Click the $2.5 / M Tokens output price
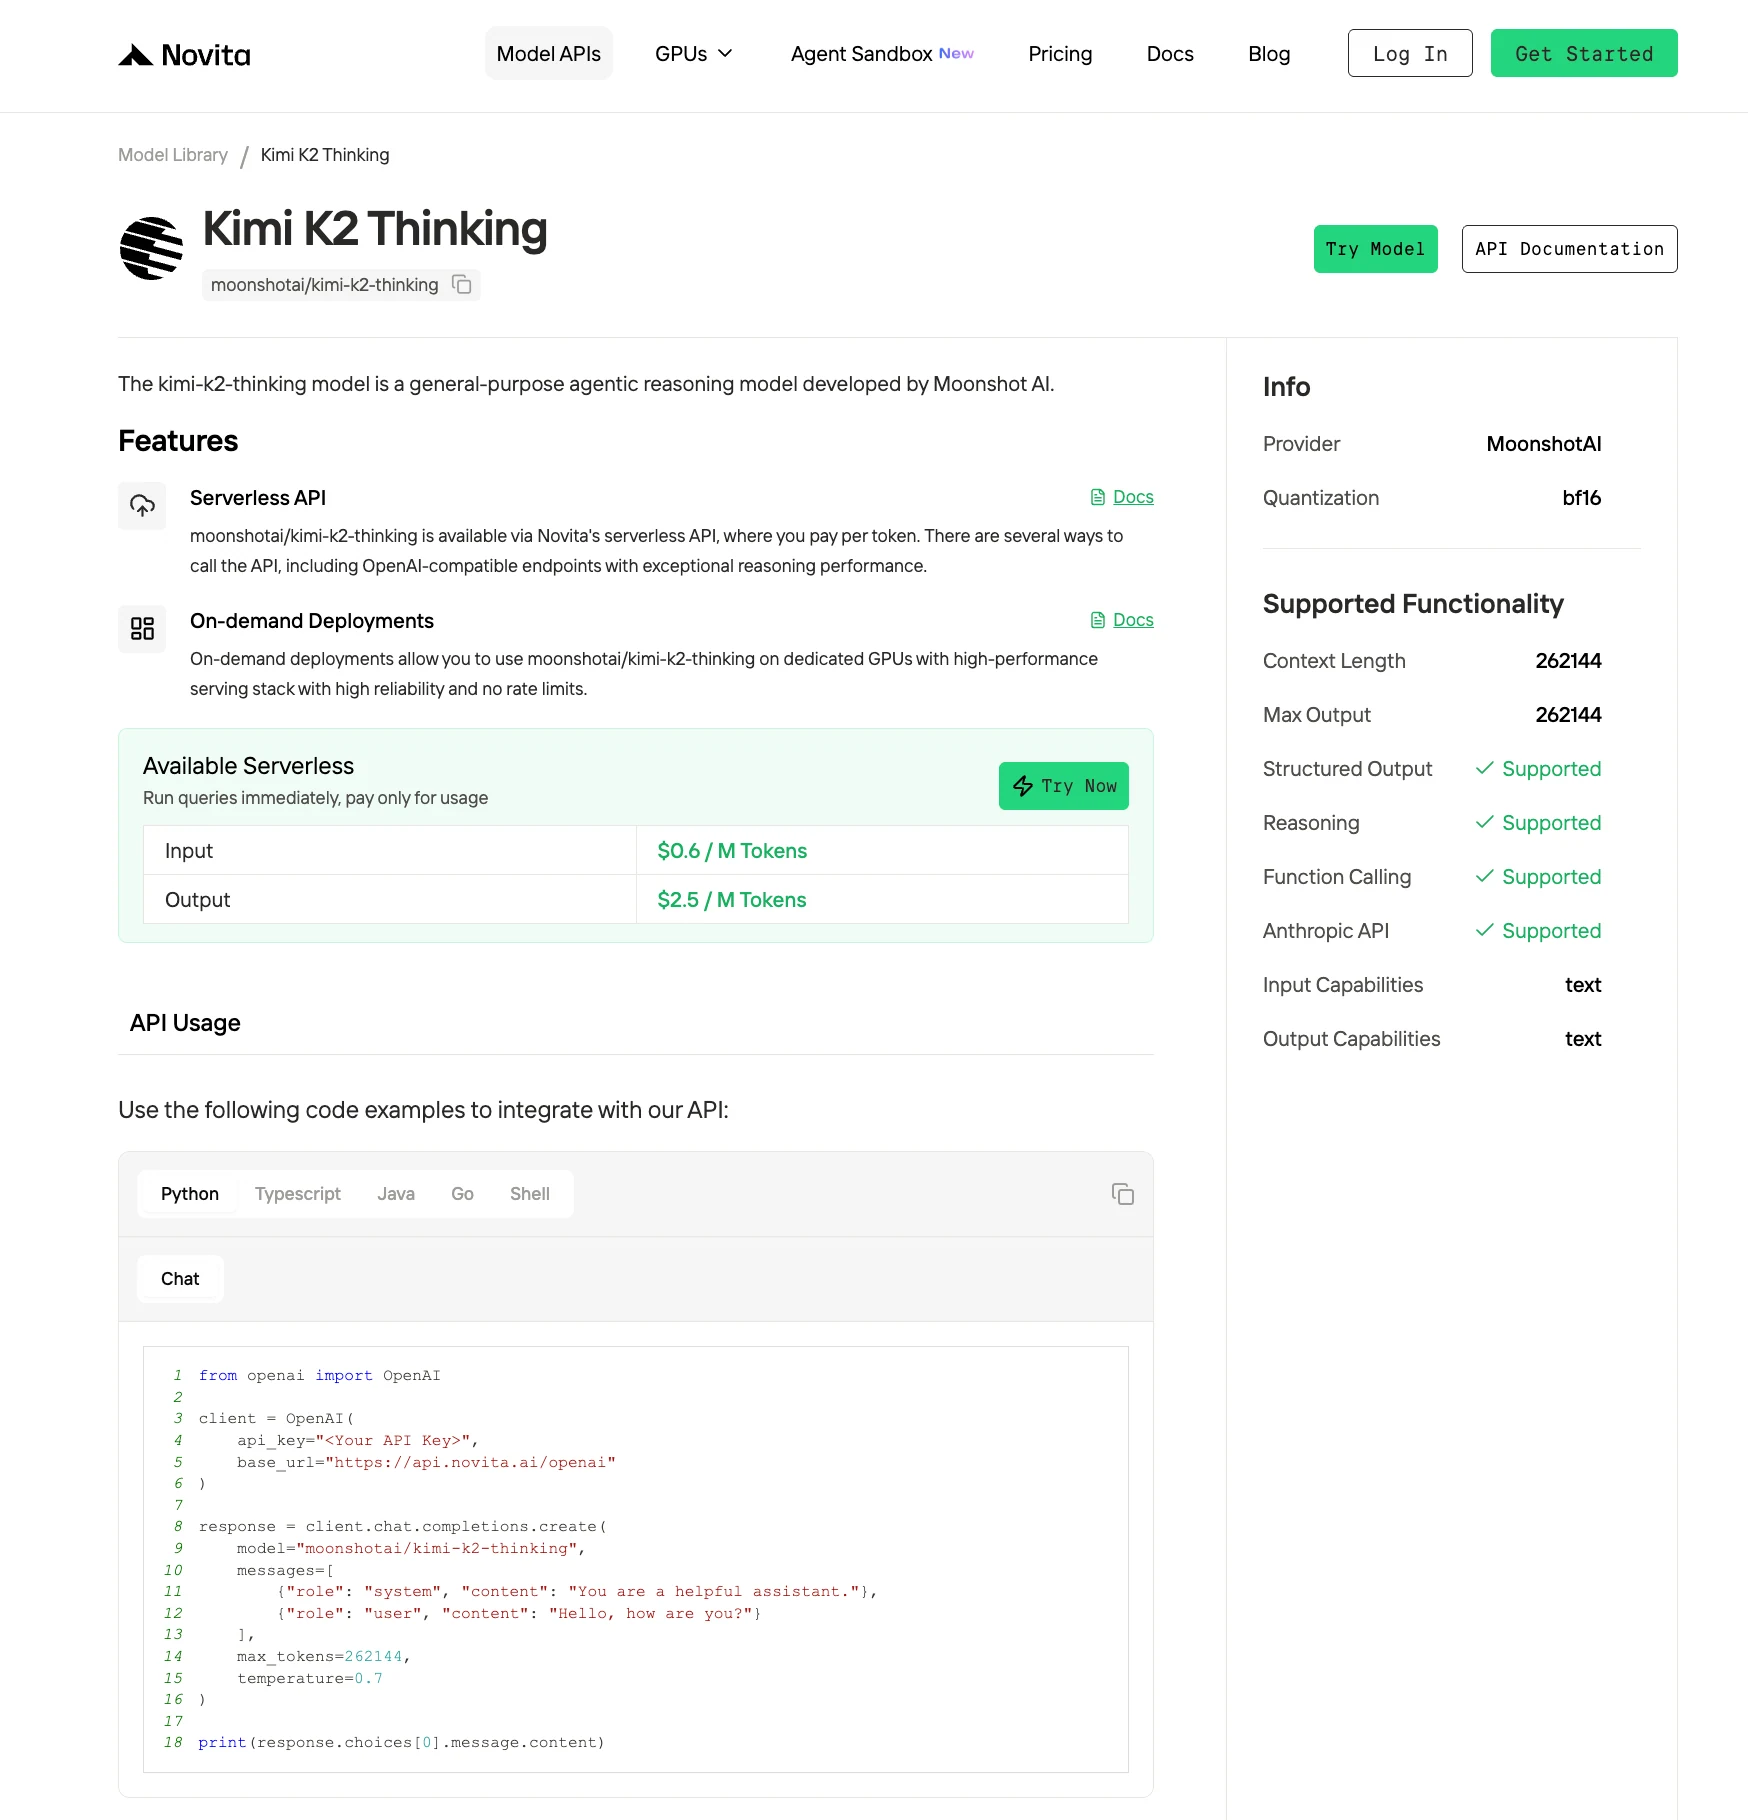Viewport: 1748px width, 1820px height. (732, 900)
